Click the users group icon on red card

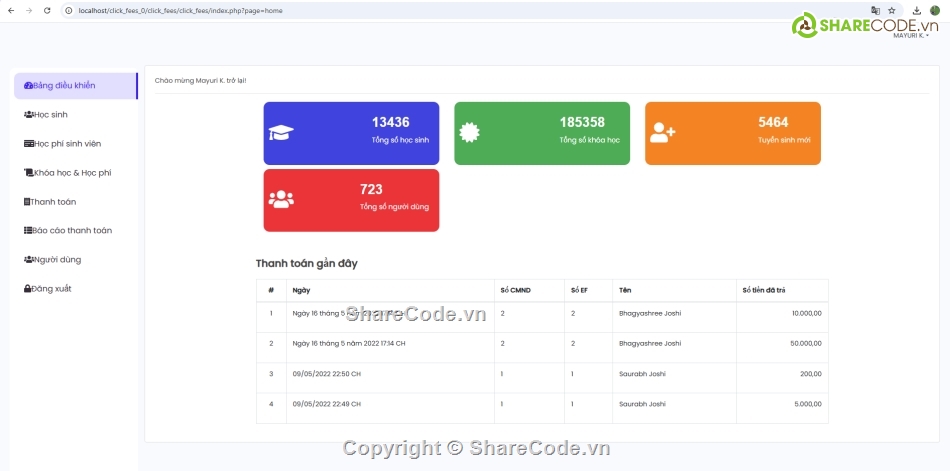(x=281, y=199)
